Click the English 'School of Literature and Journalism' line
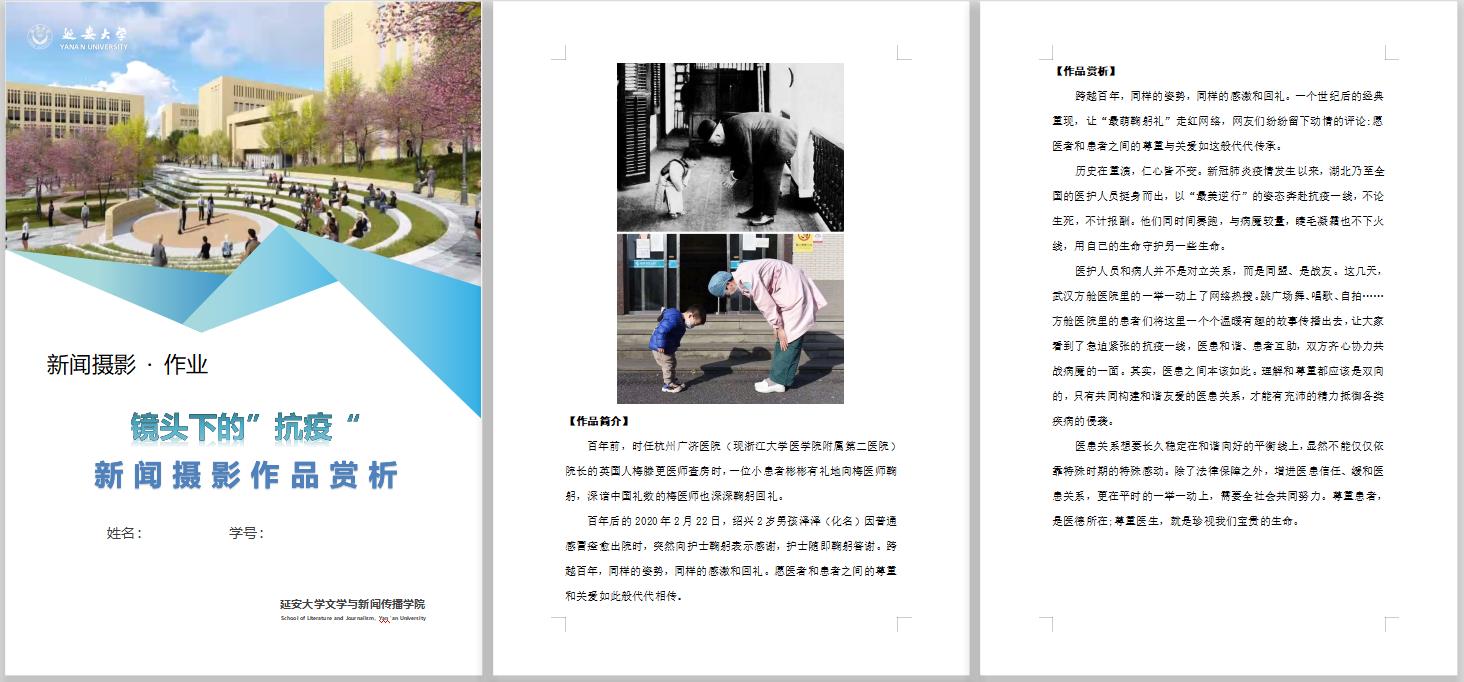The image size is (1464, 682). click(352, 618)
